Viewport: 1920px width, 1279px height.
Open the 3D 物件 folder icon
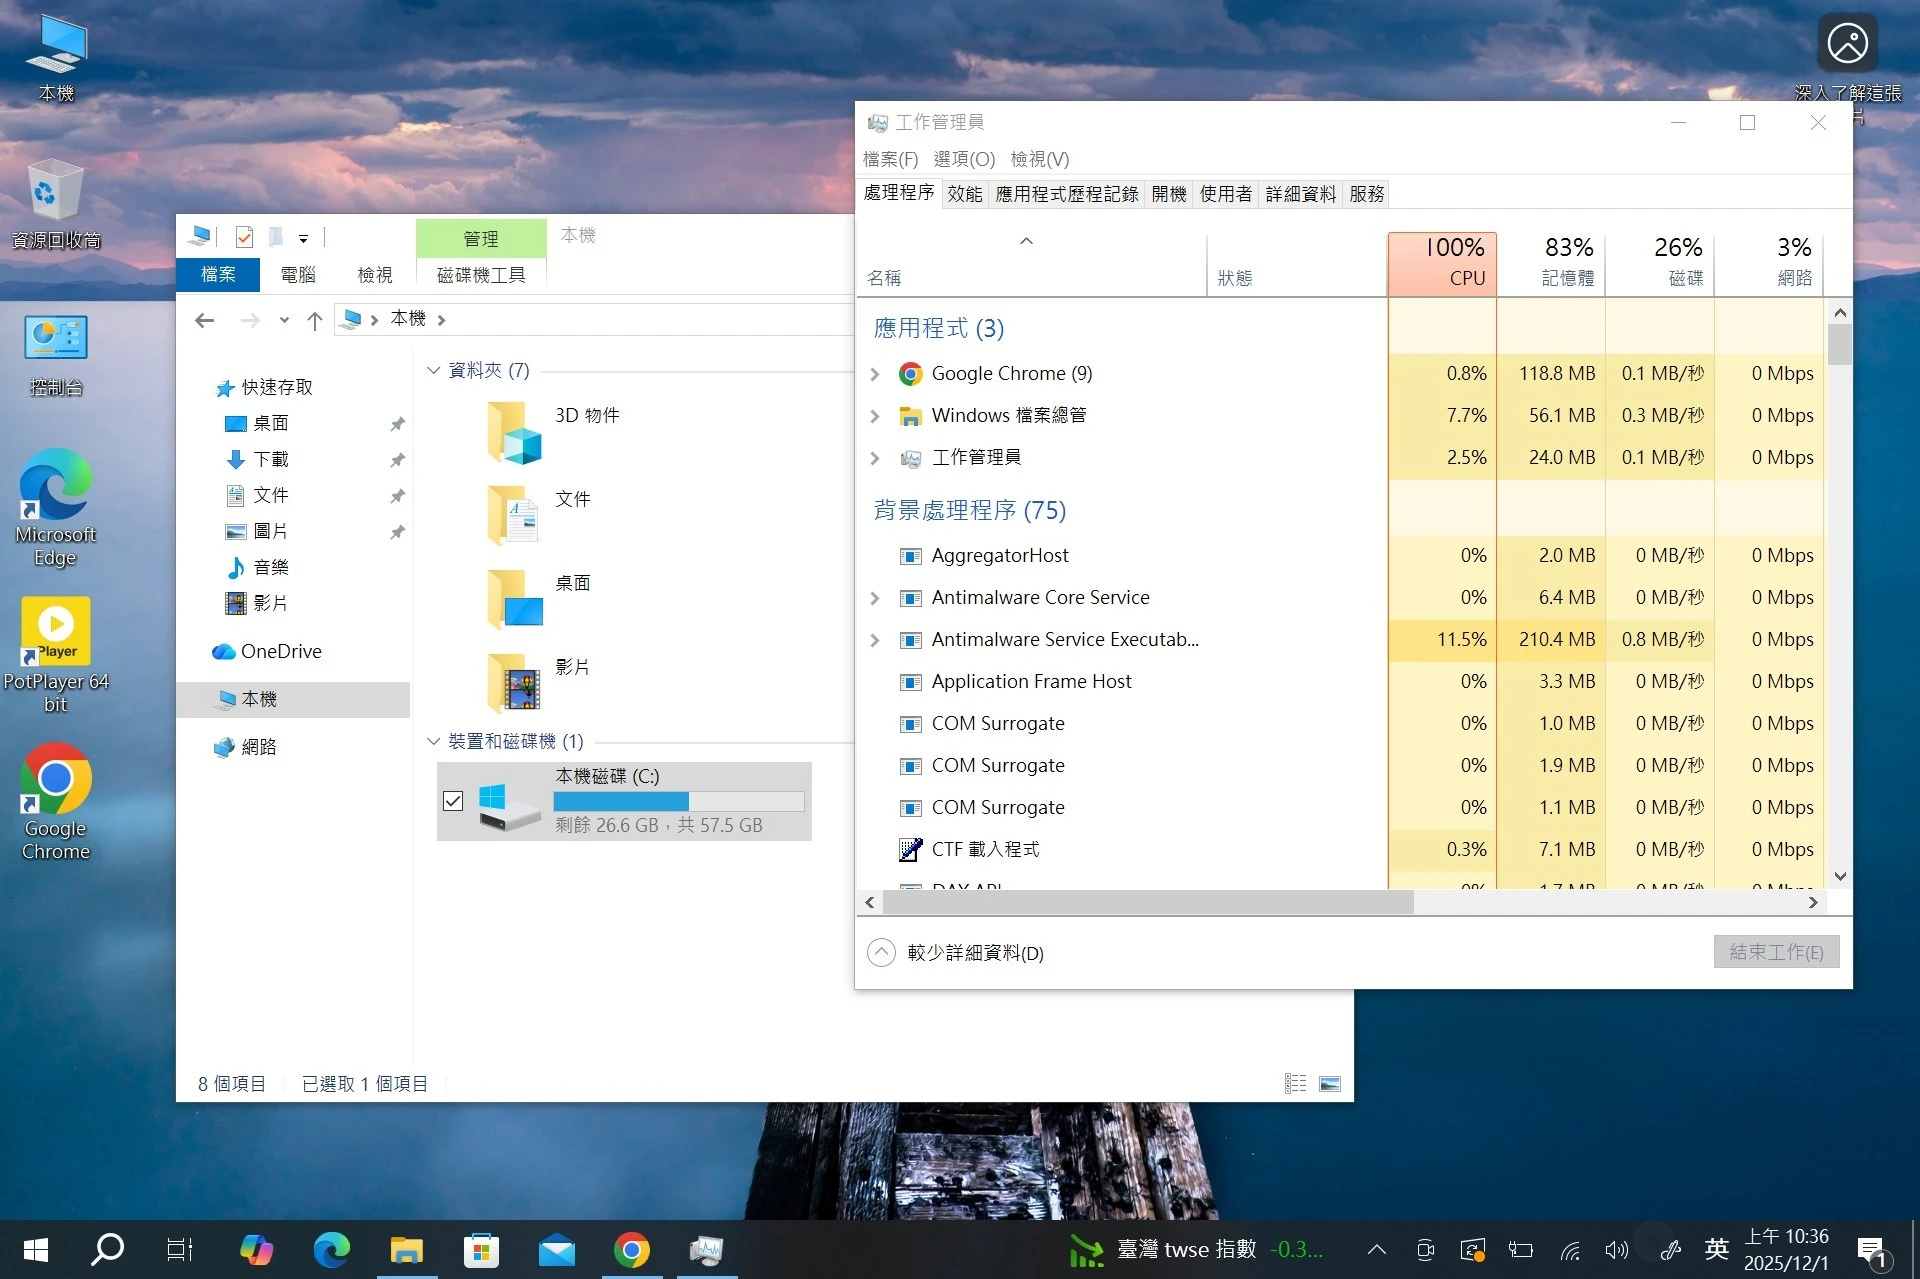(514, 432)
